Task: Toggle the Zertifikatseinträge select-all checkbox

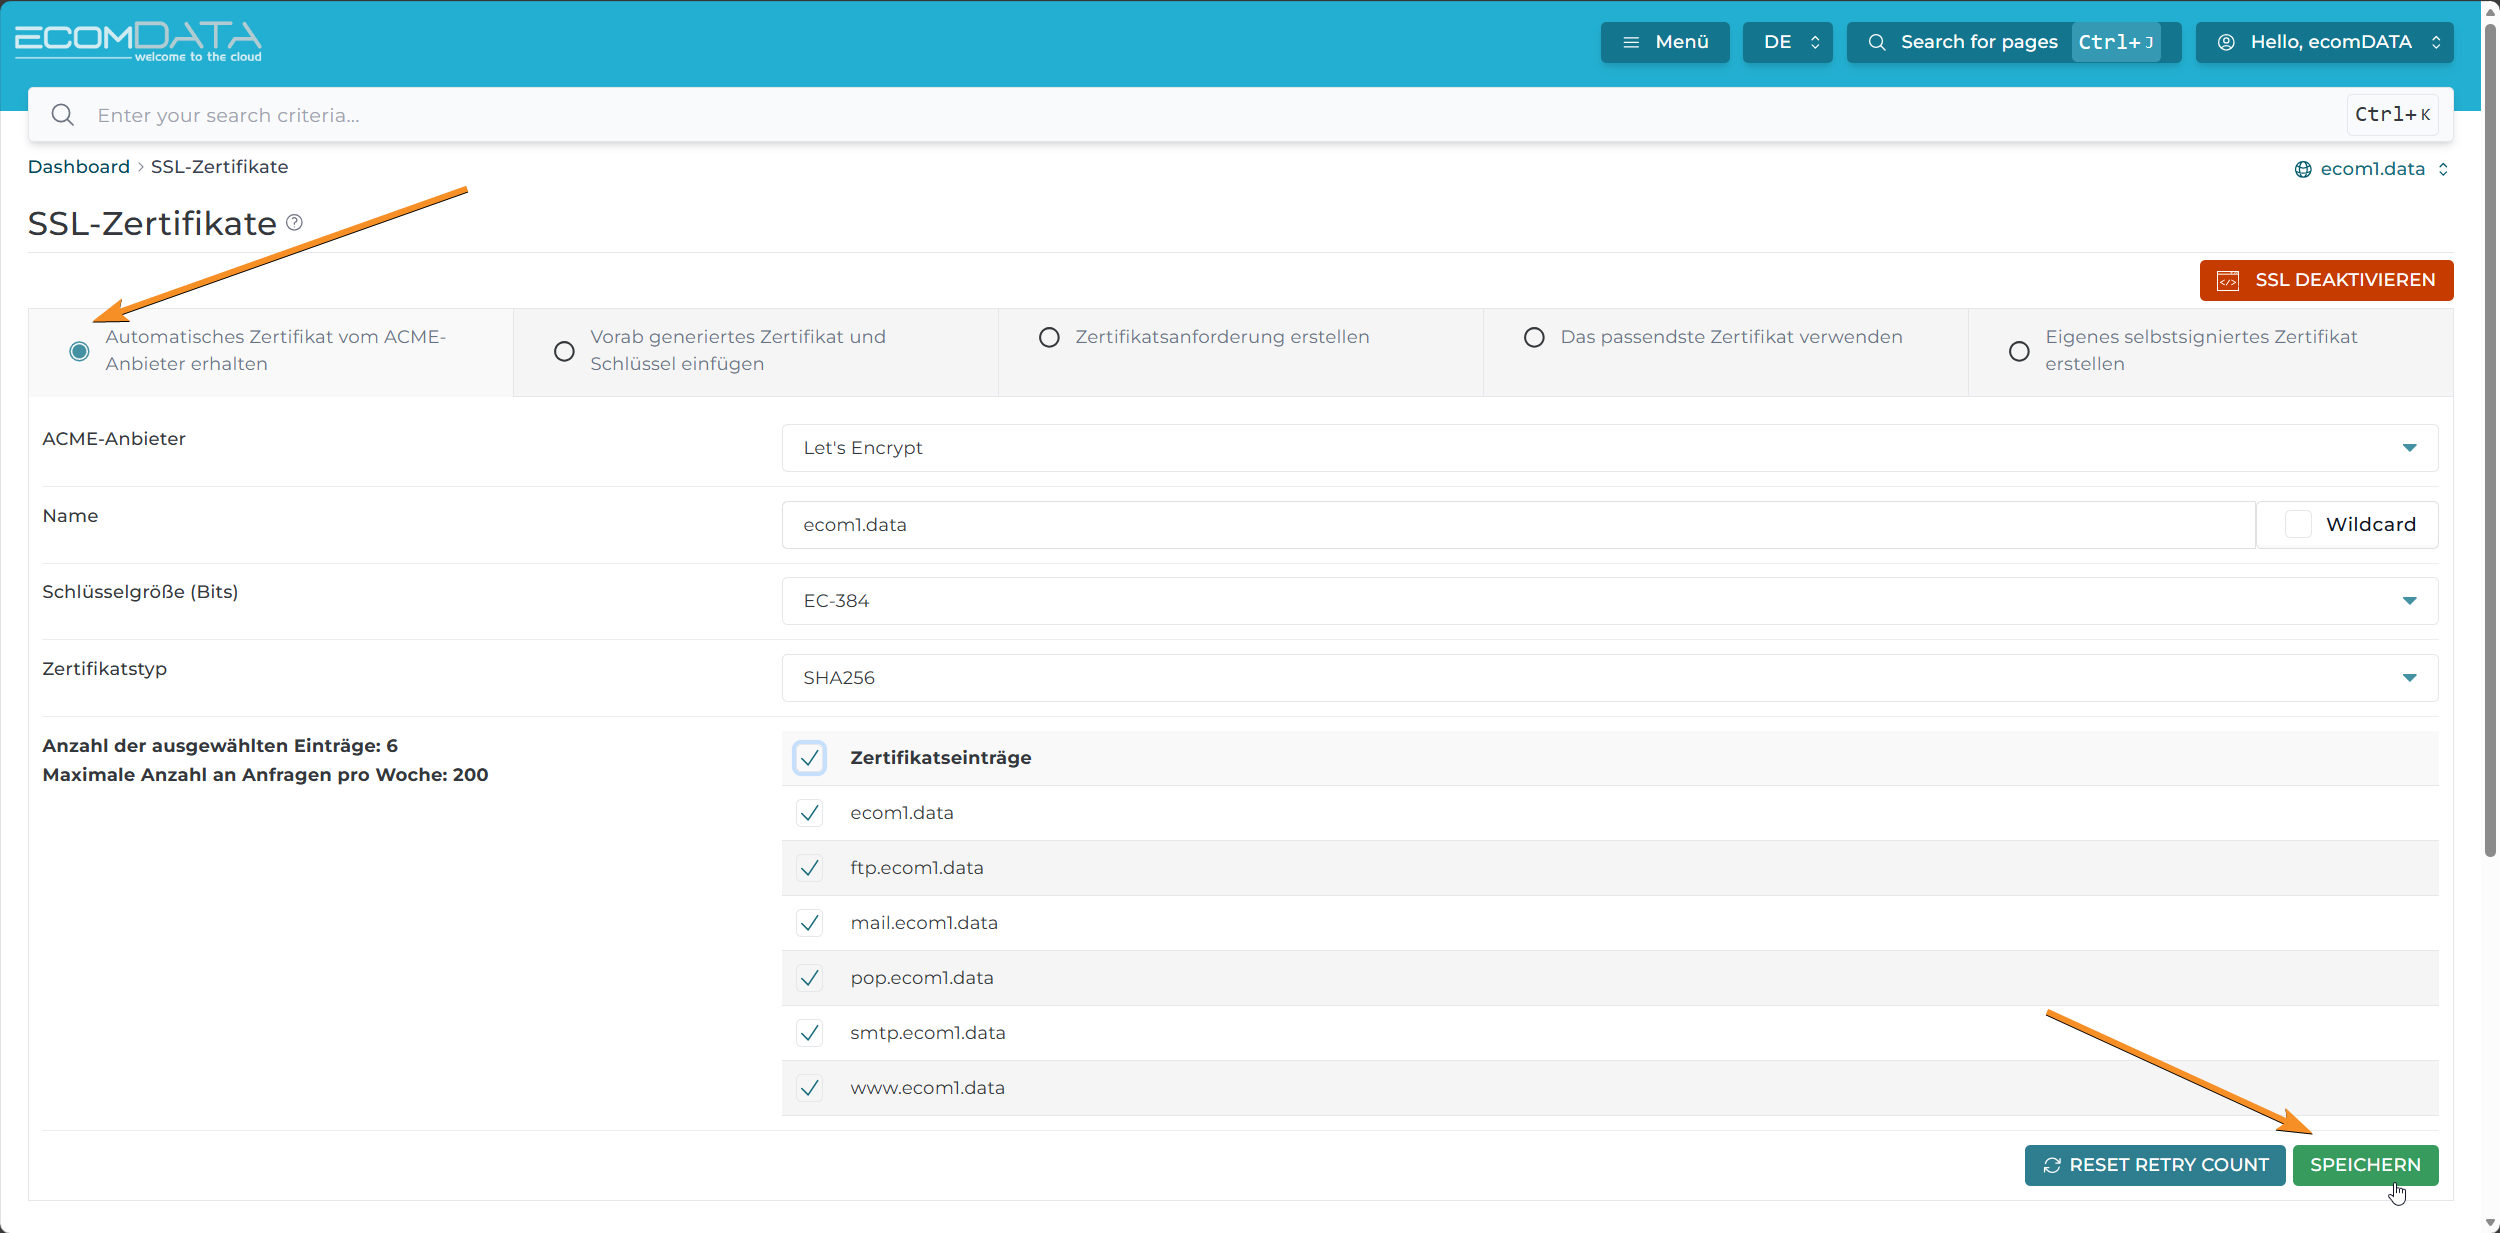Action: 809,757
